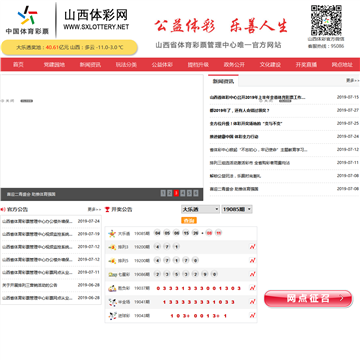This screenshot has height=360, width=360.
Task: Open the 胜负彩 football game icon
Action: (x=112, y=288)
